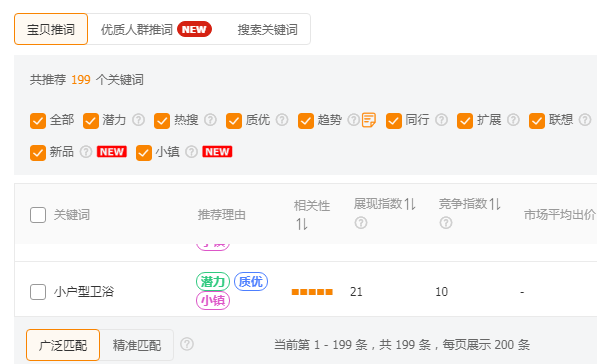This screenshot has height=364, width=597.
Task: Click the orange note icon beside 趋势
Action: [369, 120]
